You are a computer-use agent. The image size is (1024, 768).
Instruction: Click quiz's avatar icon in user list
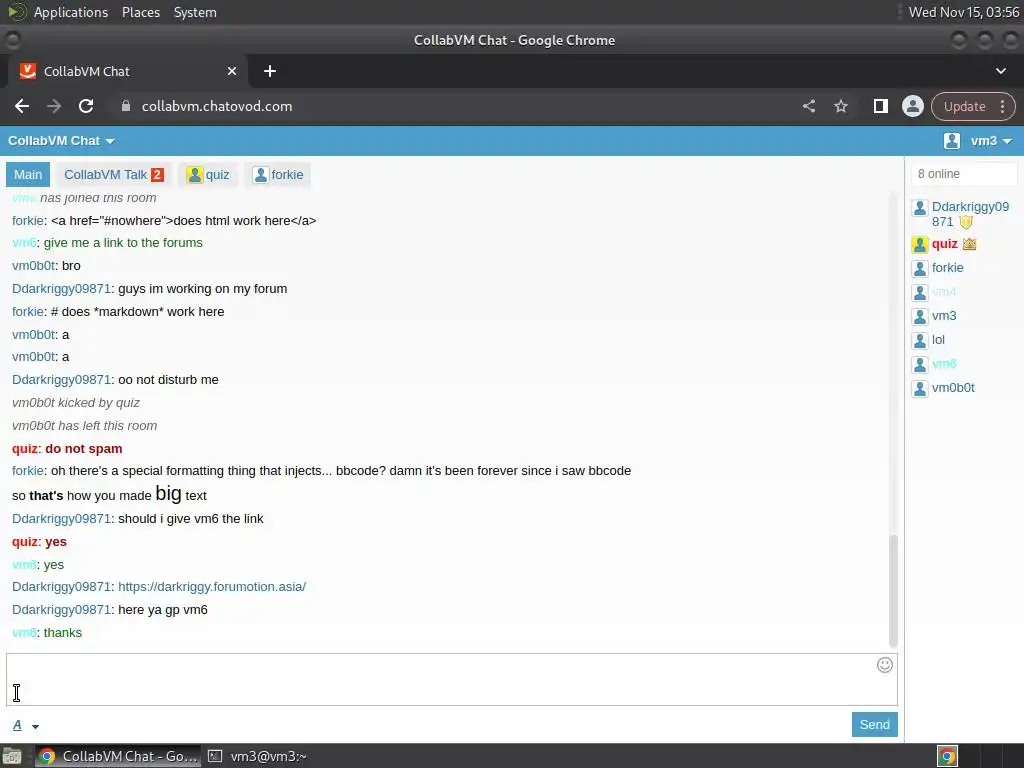tap(920, 245)
